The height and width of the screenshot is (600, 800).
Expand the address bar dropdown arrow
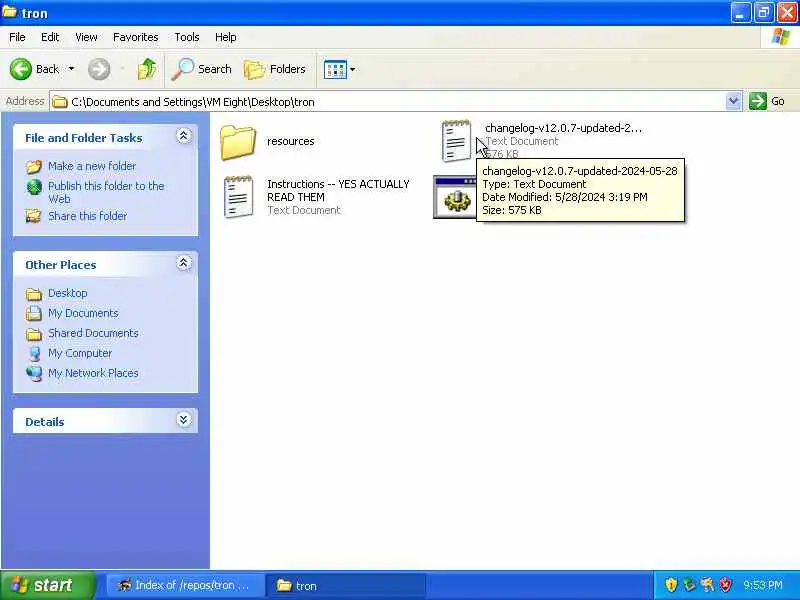pos(733,102)
